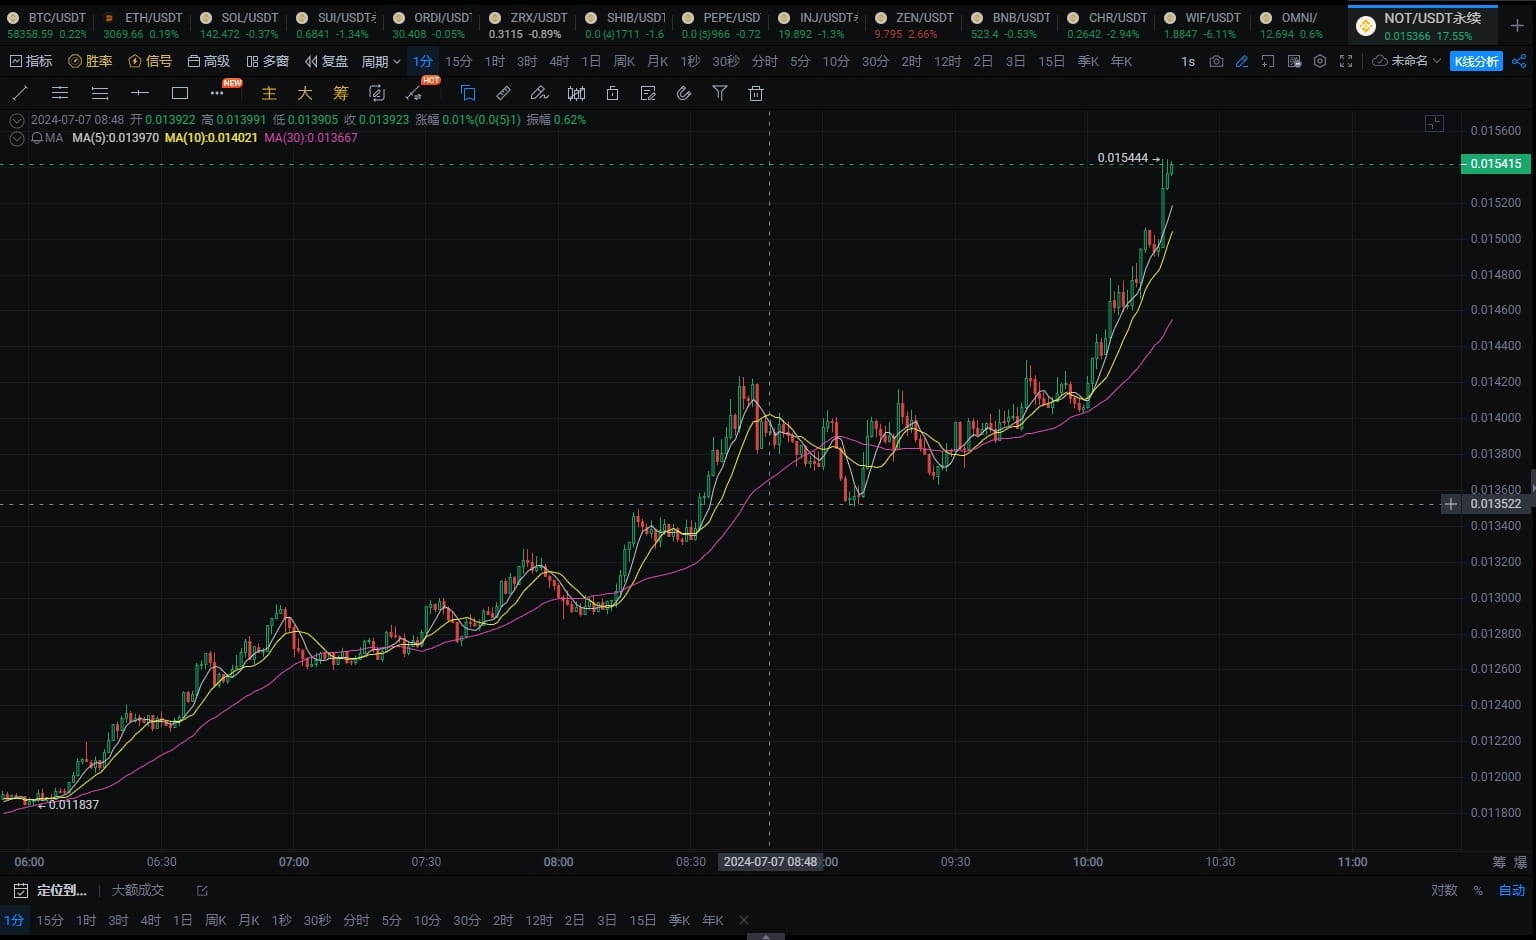The height and width of the screenshot is (940, 1536).
Task: Enter fullscreen chart mode
Action: pos(1346,61)
